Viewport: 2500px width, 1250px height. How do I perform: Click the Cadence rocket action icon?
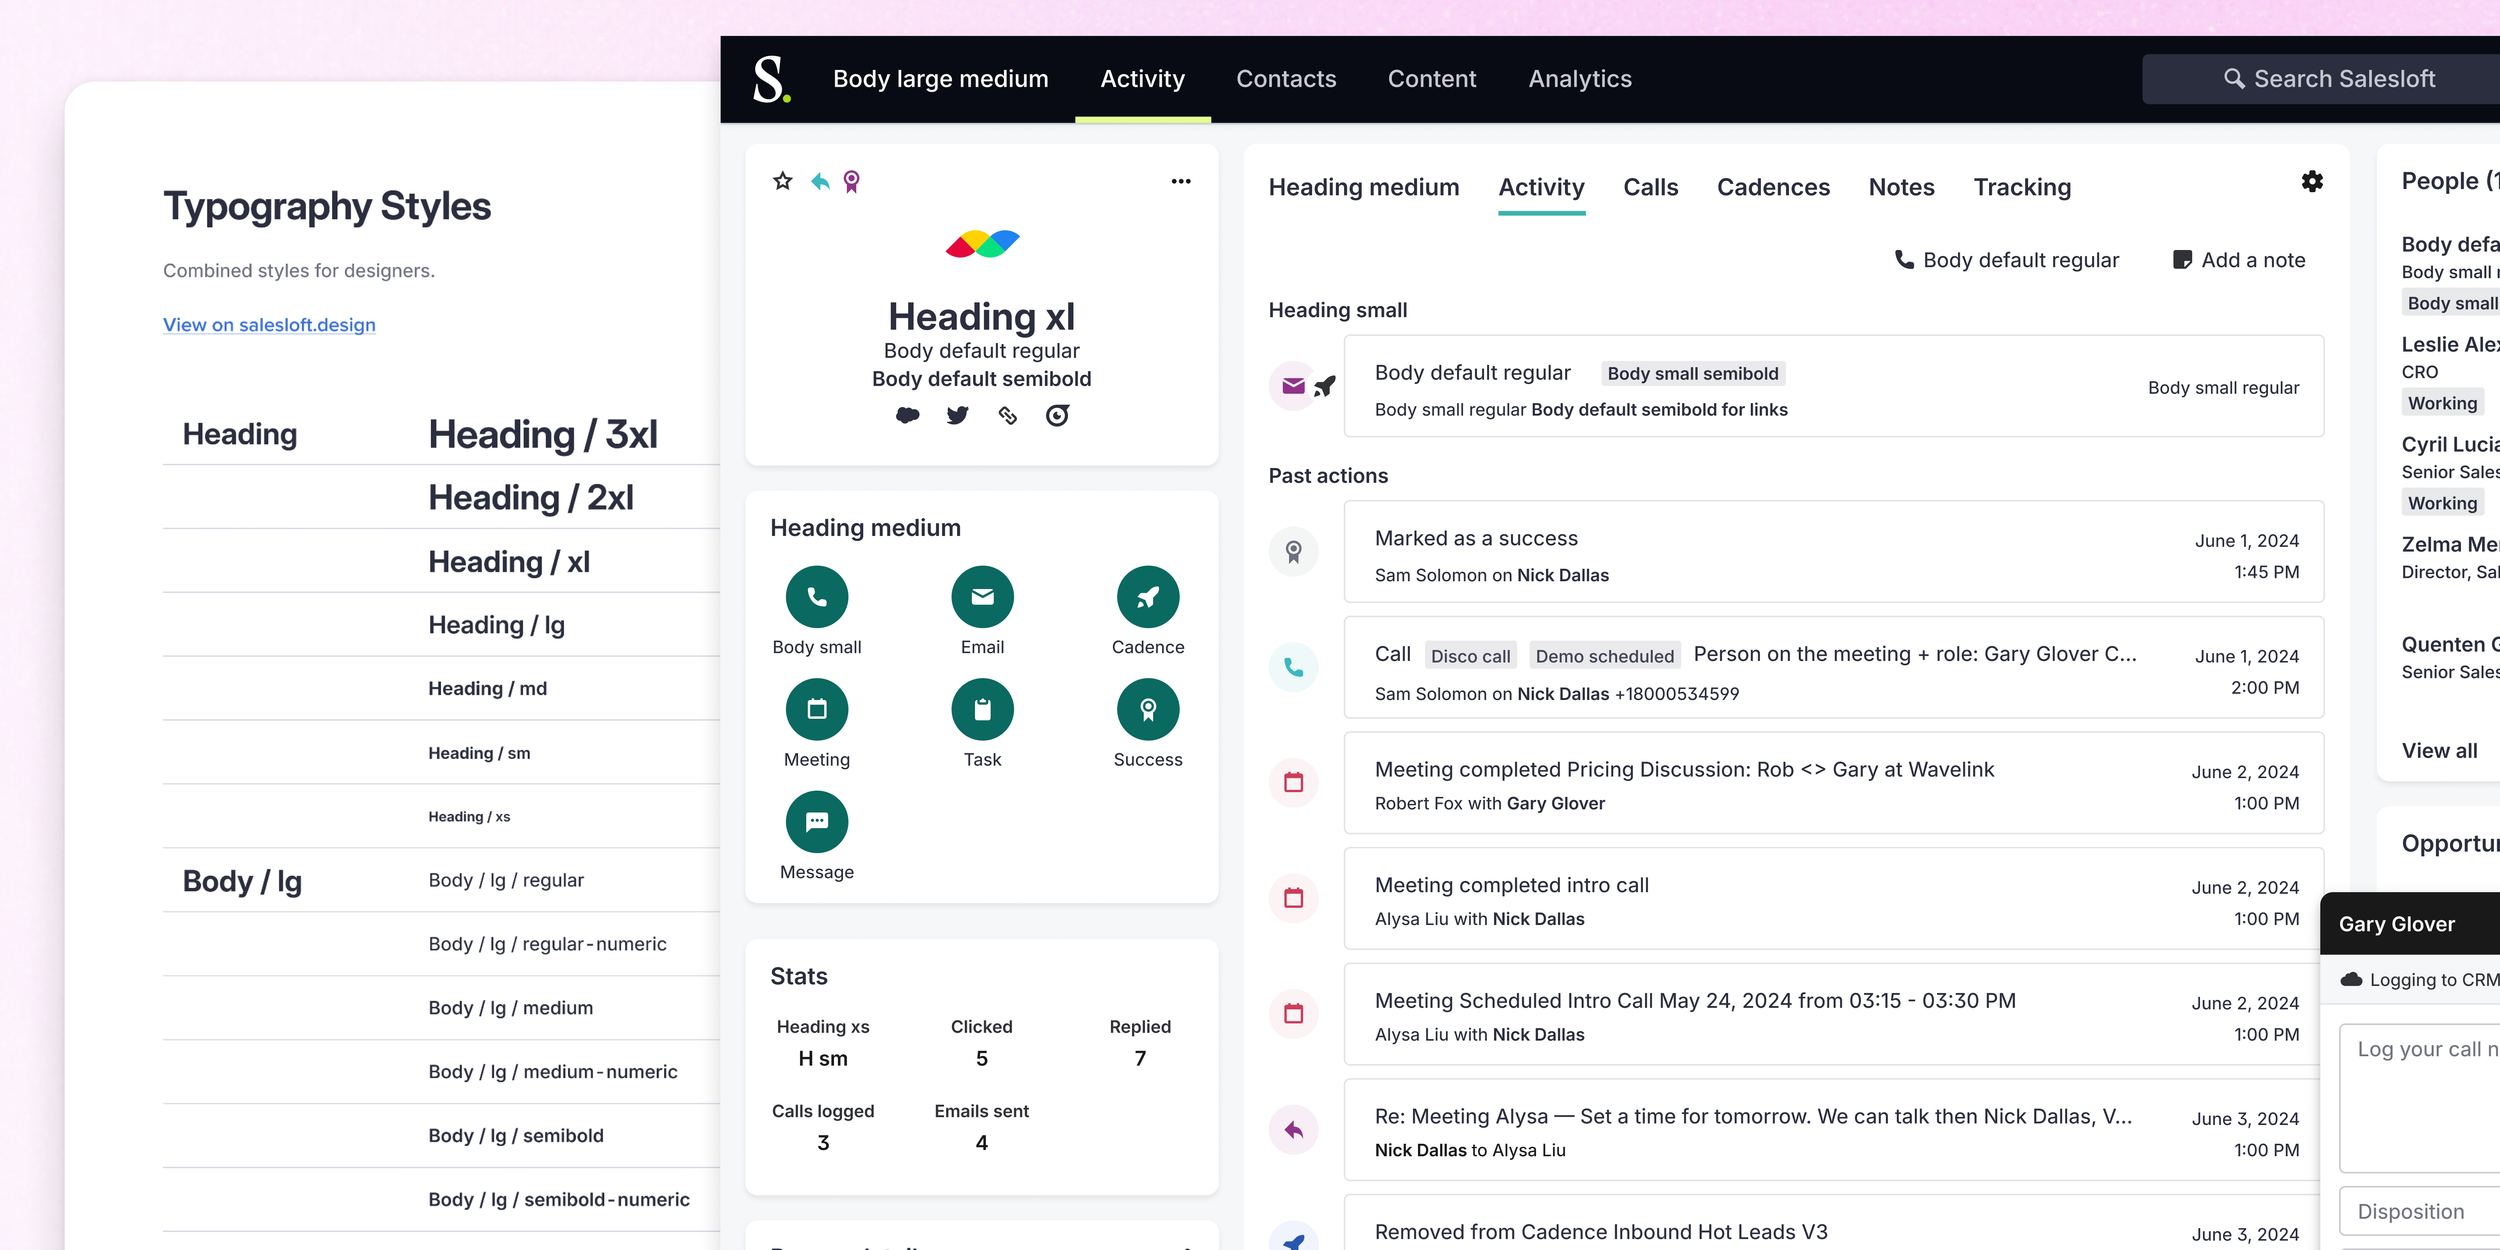tap(1147, 597)
